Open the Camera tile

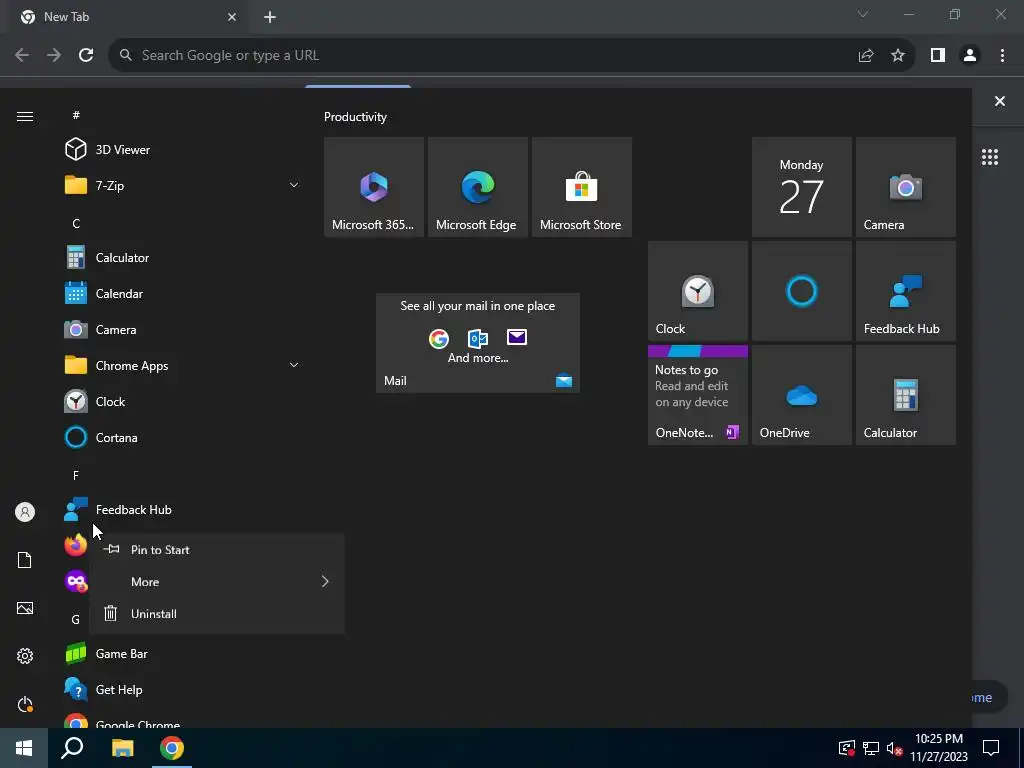905,187
